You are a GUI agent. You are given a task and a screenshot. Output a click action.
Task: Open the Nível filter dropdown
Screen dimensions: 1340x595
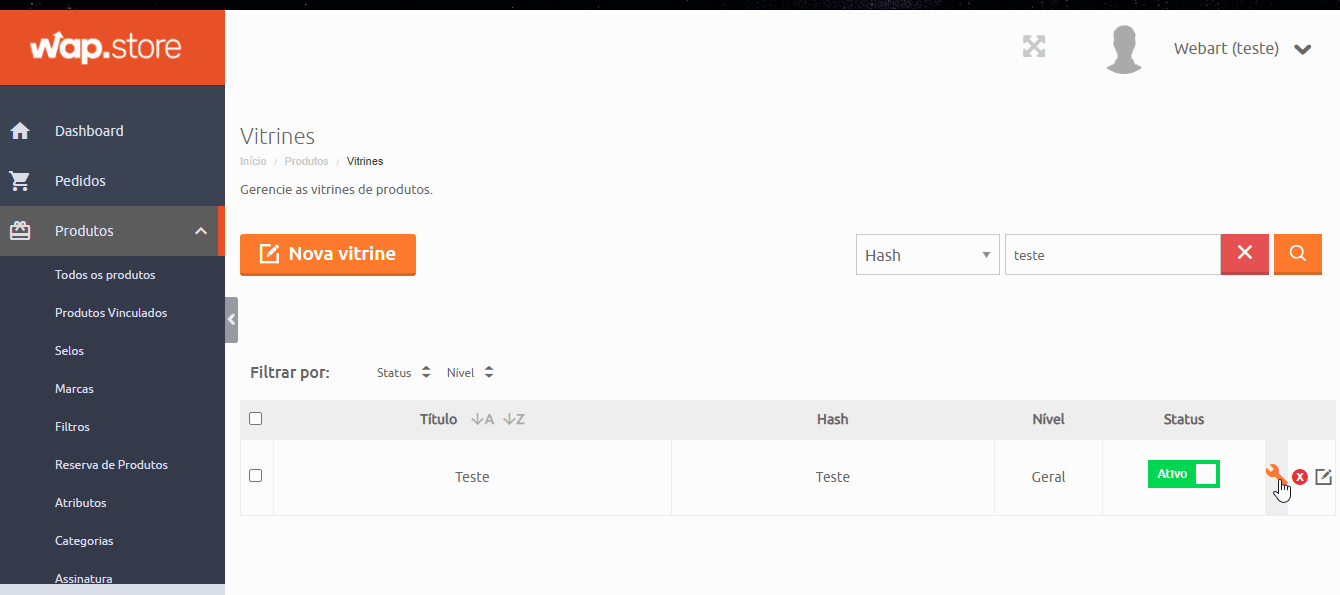470,372
